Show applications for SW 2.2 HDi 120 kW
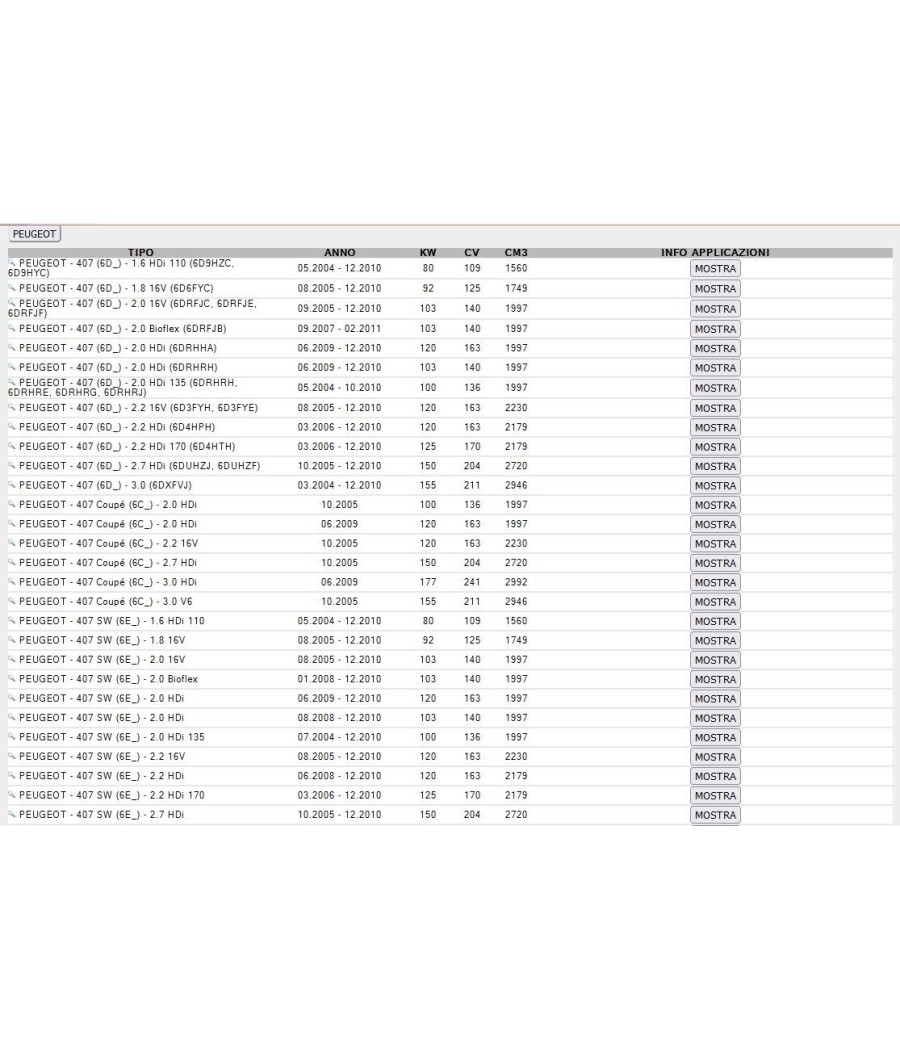The image size is (900, 1050). coord(715,776)
